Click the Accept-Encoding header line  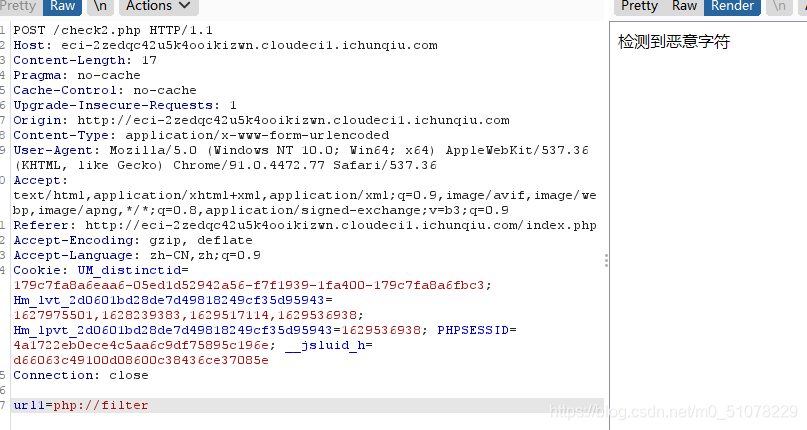click(133, 240)
